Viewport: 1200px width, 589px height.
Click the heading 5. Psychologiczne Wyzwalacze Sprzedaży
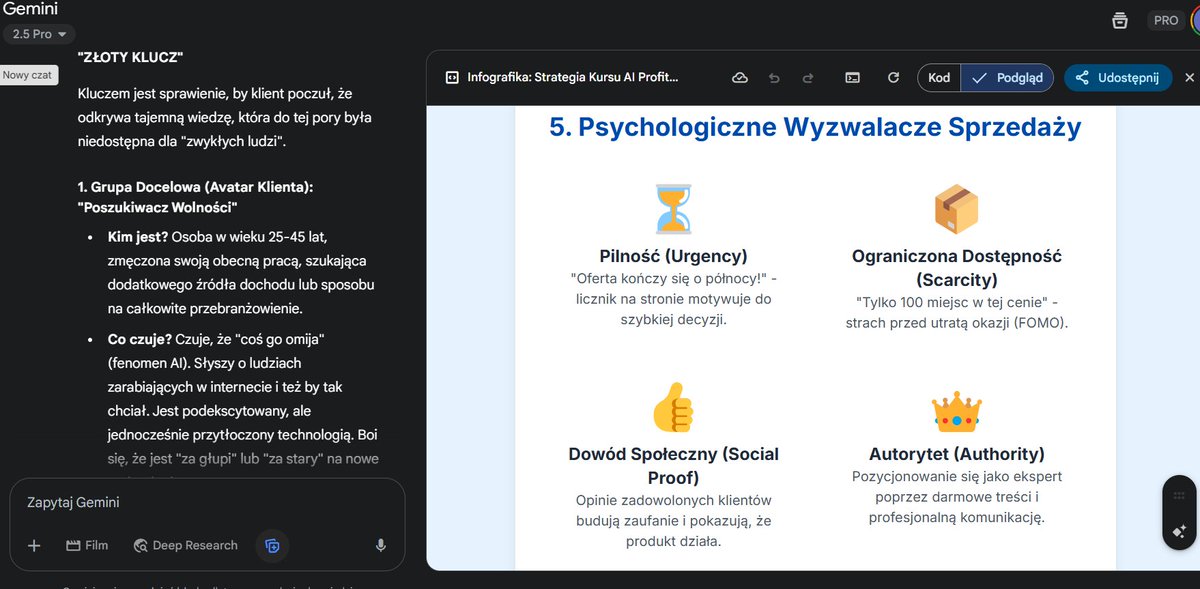click(815, 128)
